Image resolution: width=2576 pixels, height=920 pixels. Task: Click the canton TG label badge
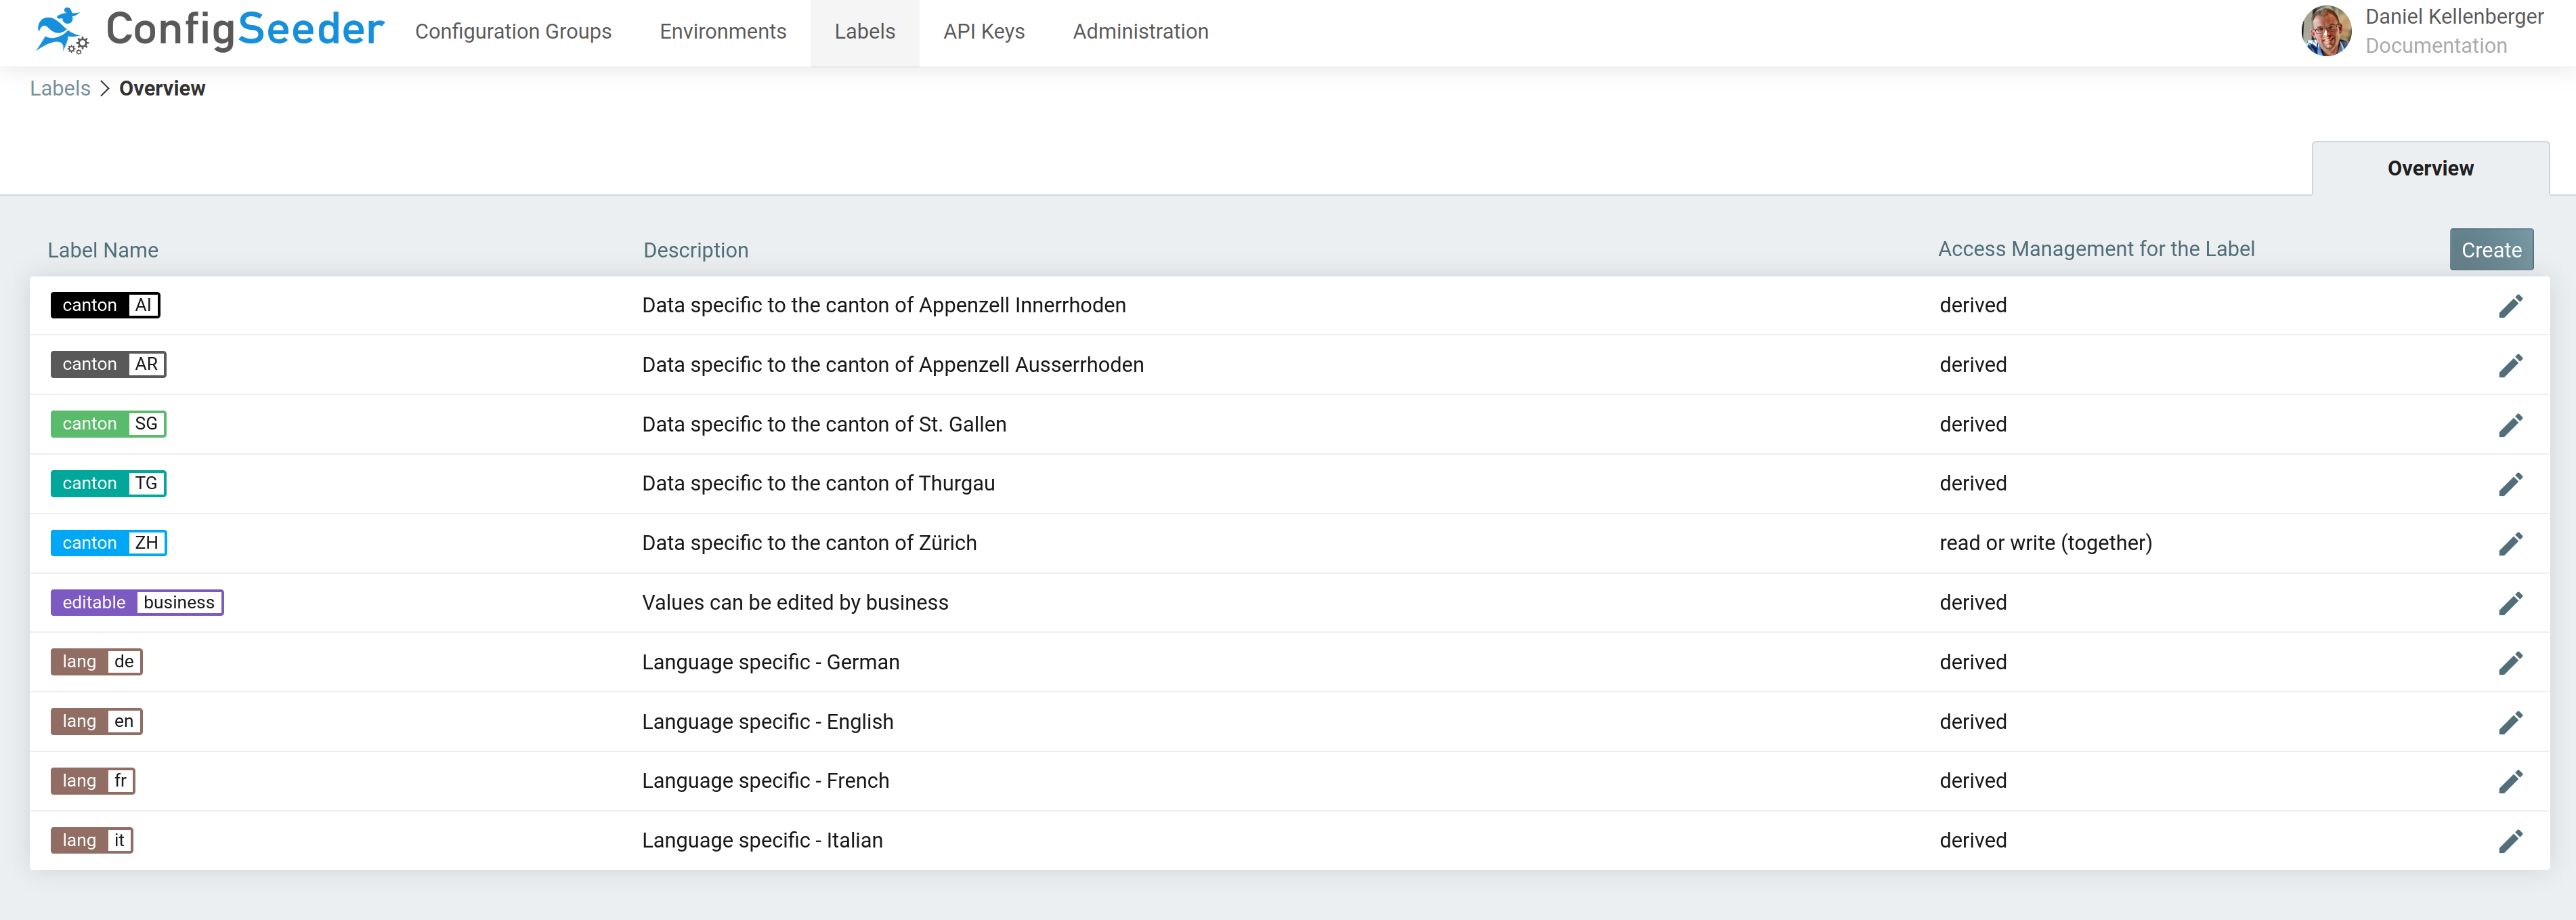coord(108,484)
